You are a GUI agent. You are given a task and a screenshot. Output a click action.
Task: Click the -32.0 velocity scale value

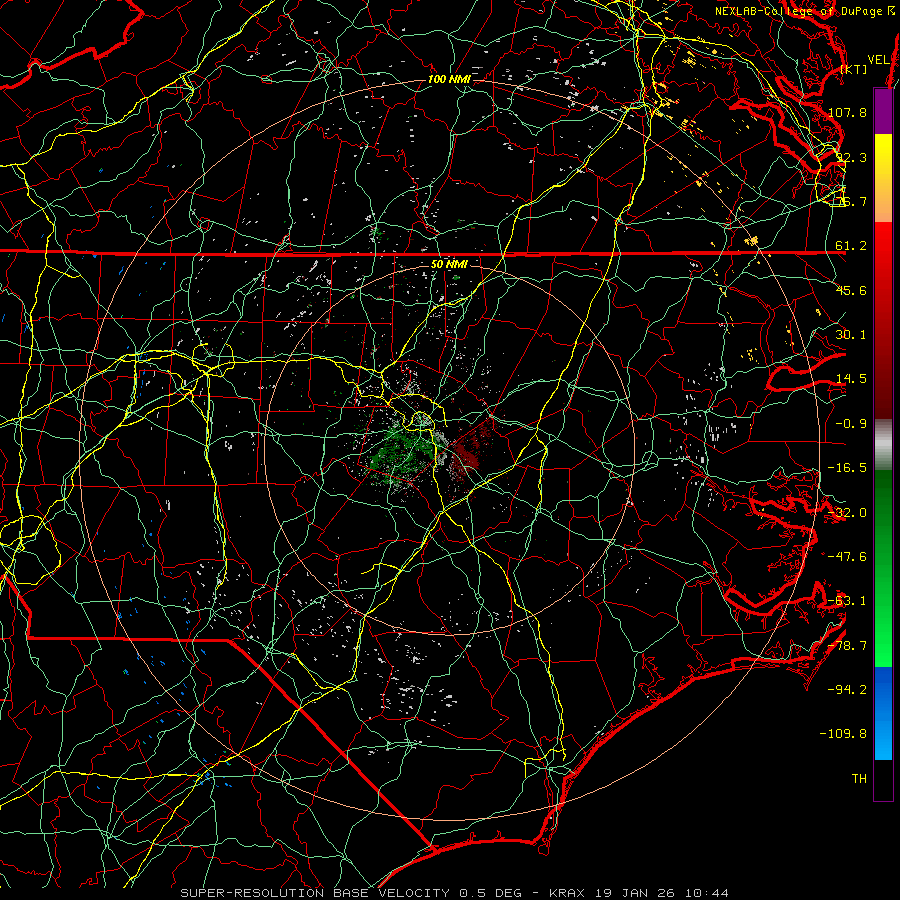coord(847,513)
